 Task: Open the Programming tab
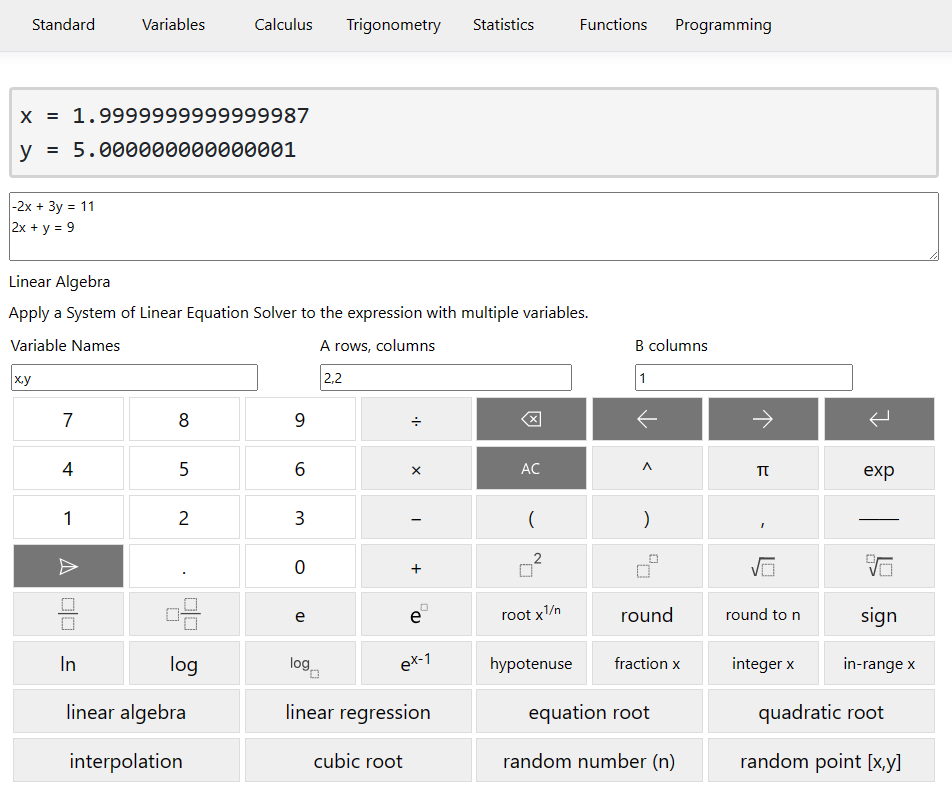723,25
